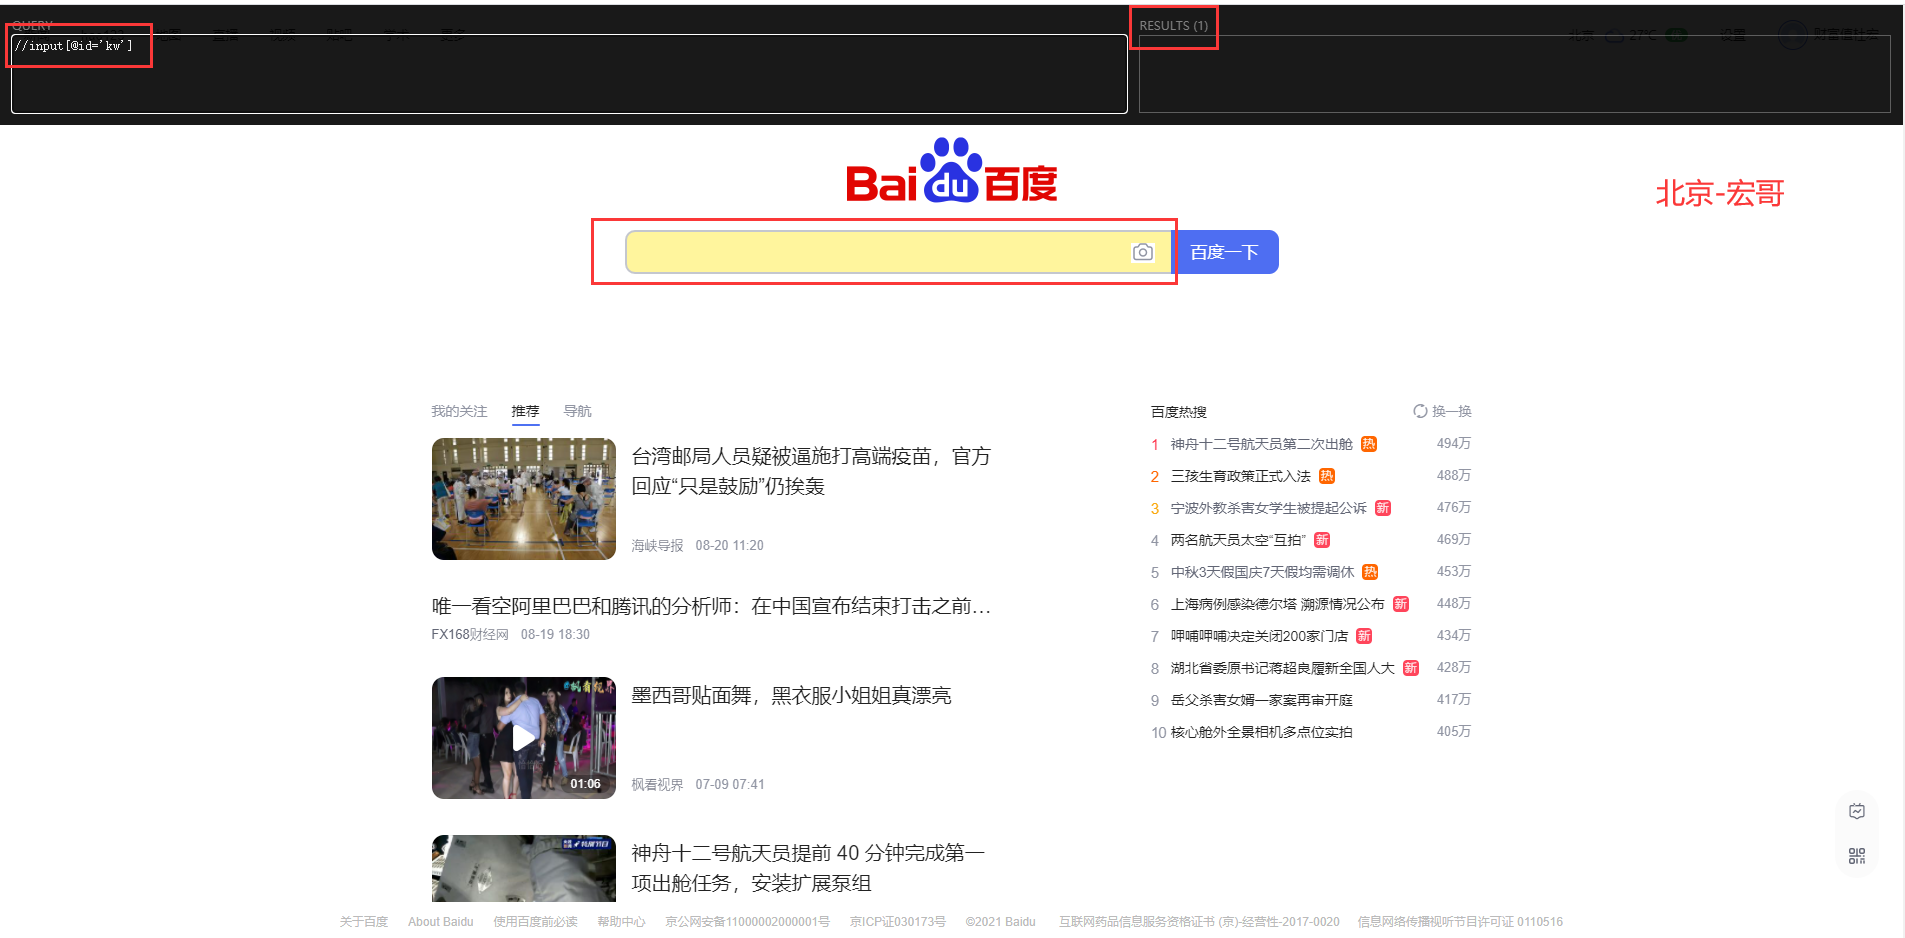Open hot search 两名航天员太空"互拍"
The height and width of the screenshot is (938, 1905).
pos(1238,540)
